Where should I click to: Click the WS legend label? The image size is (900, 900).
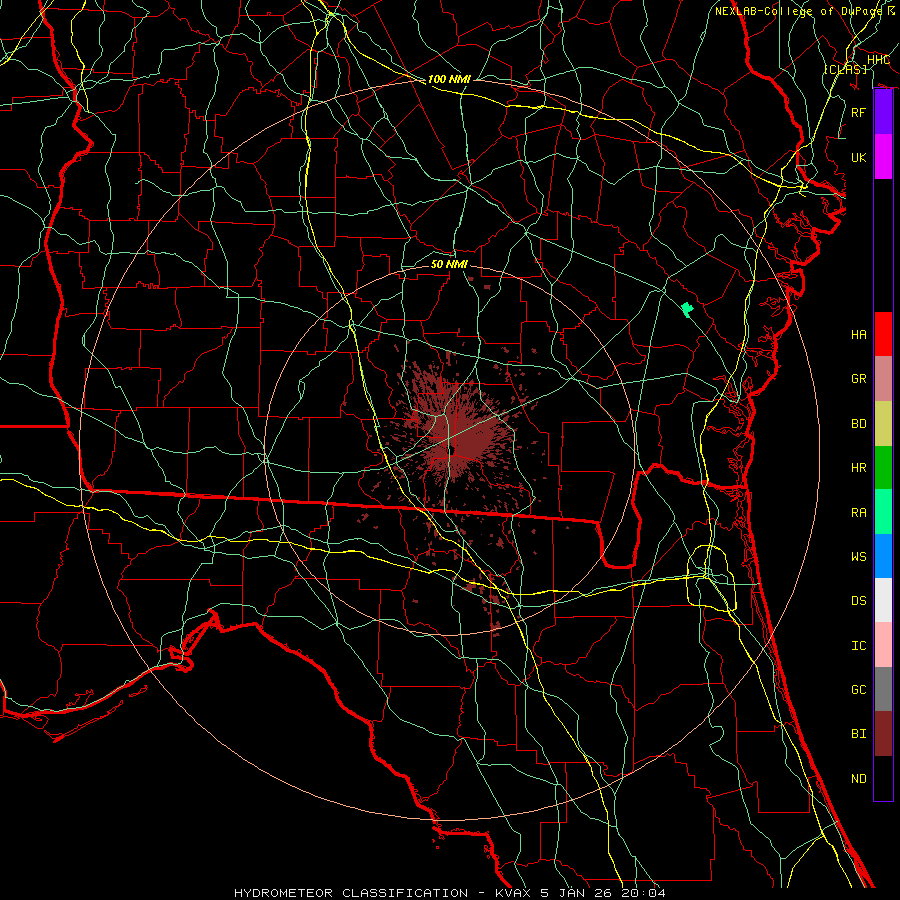859,557
